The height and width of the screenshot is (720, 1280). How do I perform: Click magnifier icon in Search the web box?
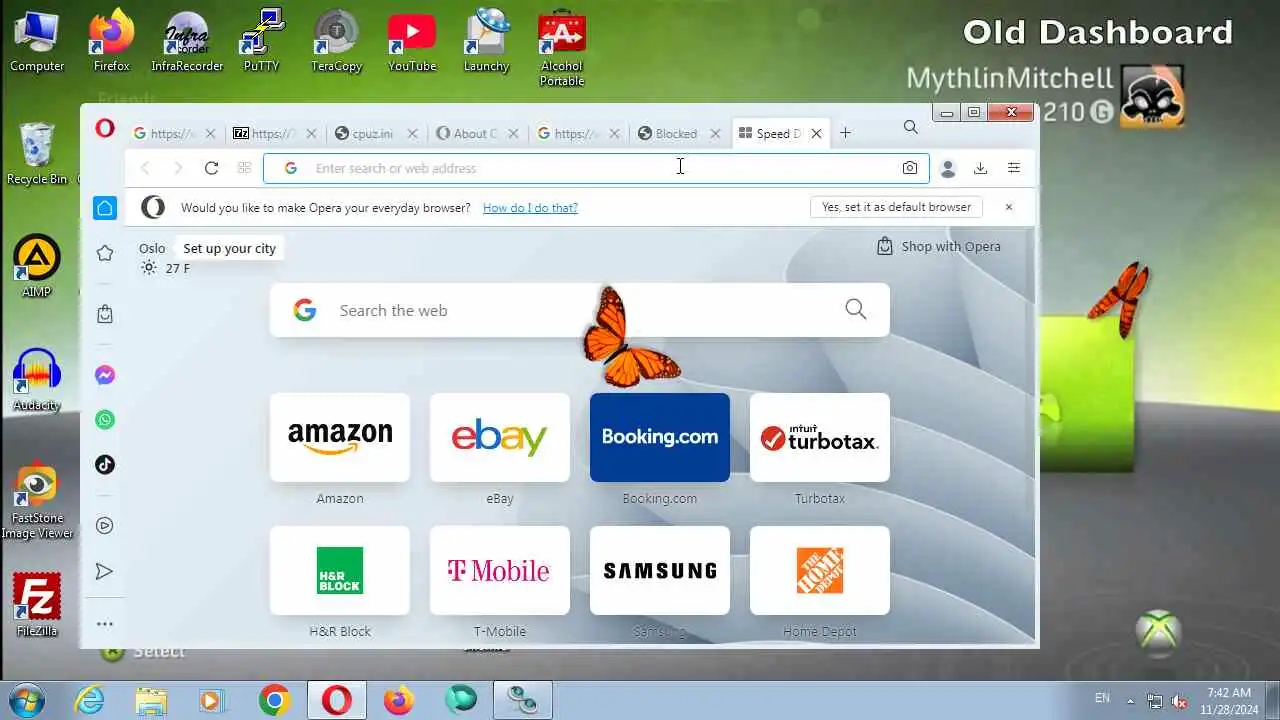pos(856,309)
